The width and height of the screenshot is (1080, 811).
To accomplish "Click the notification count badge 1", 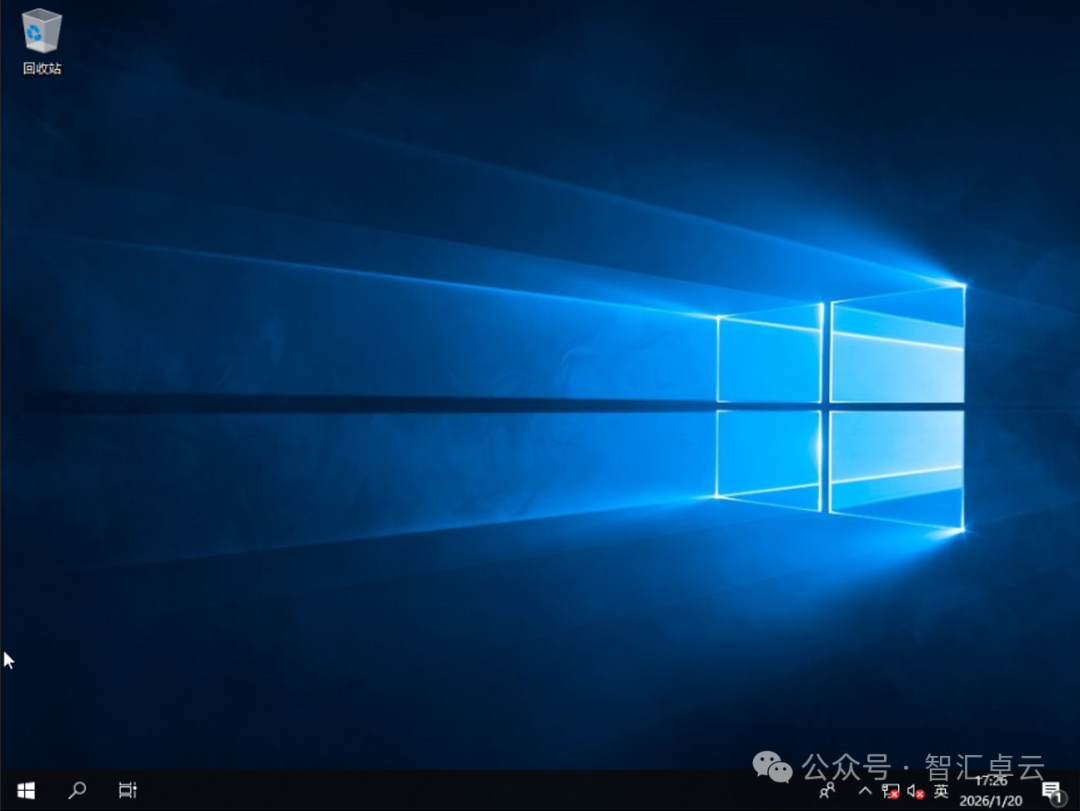I will 1058,798.
